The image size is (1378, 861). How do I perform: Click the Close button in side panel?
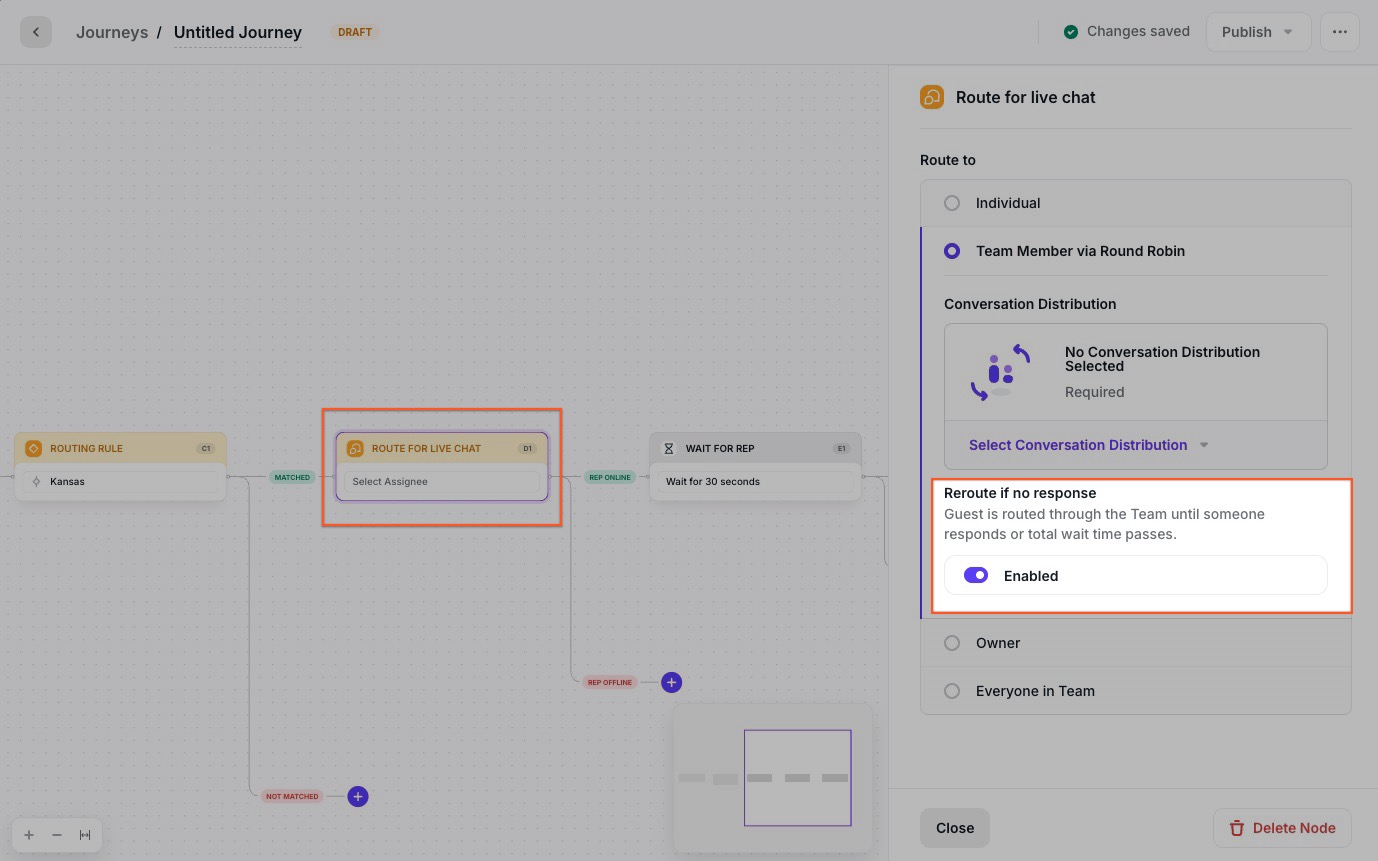pyautogui.click(x=955, y=828)
